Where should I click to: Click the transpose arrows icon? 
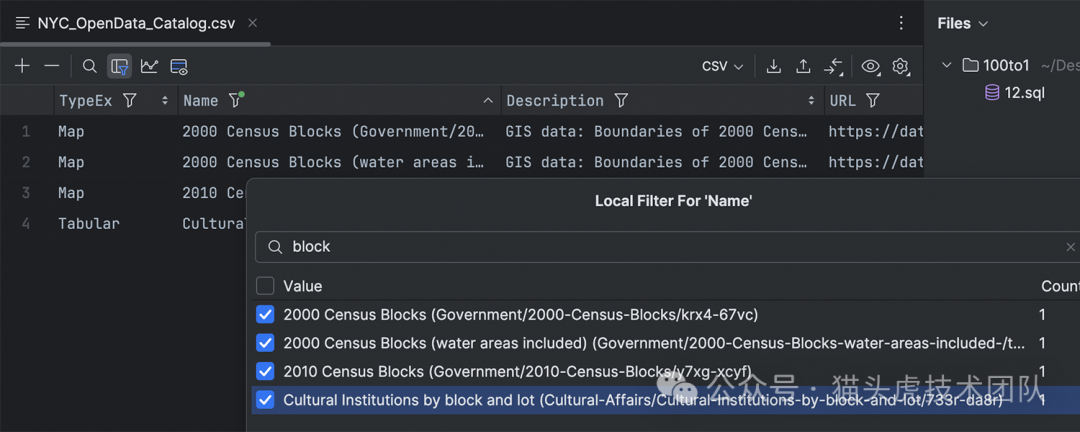pos(833,66)
